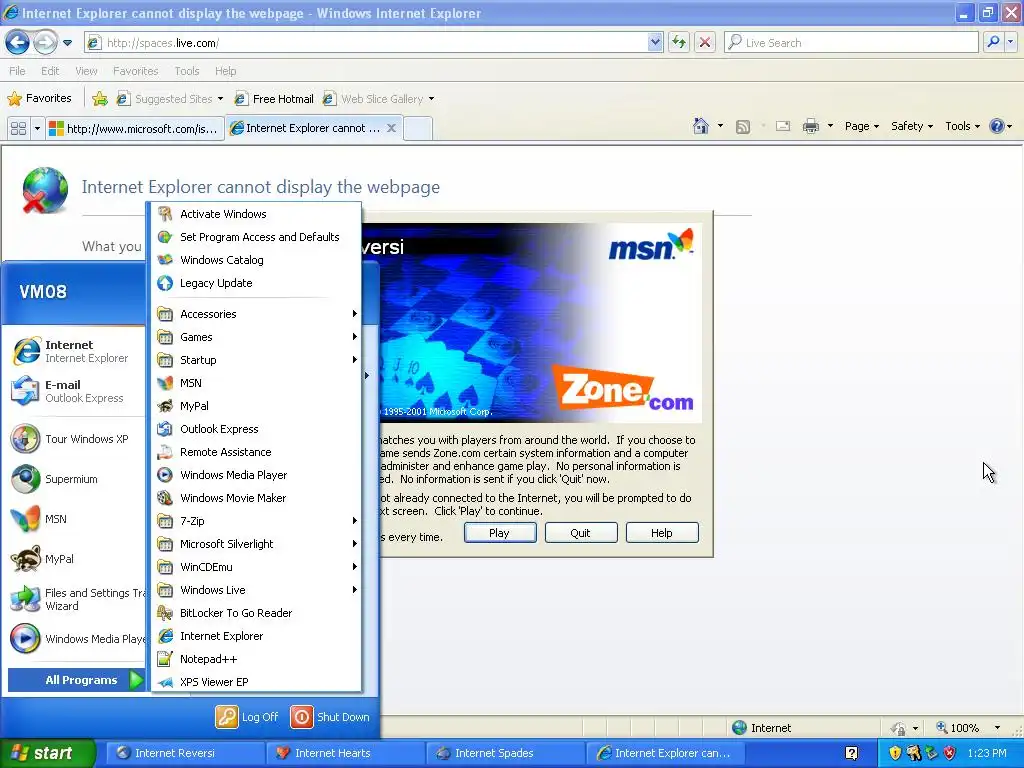Image resolution: width=1024 pixels, height=768 pixels.
Task: Open the zoom level 100% dropdown
Action: 997,728
